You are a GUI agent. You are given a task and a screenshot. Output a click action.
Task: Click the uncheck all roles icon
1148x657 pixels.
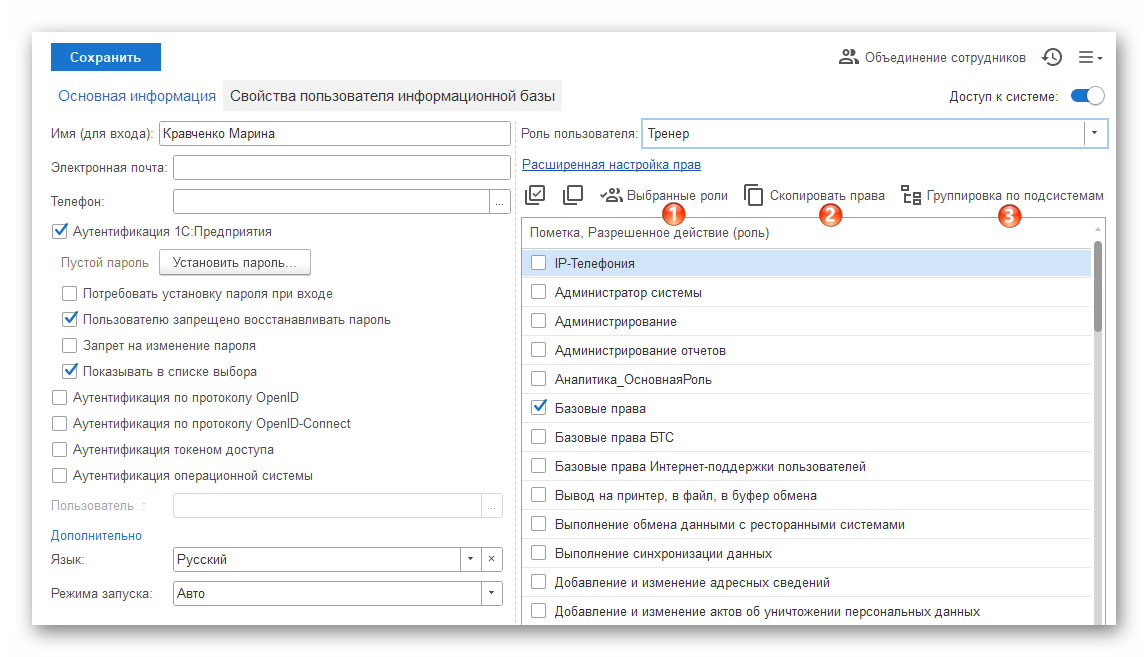(573, 196)
